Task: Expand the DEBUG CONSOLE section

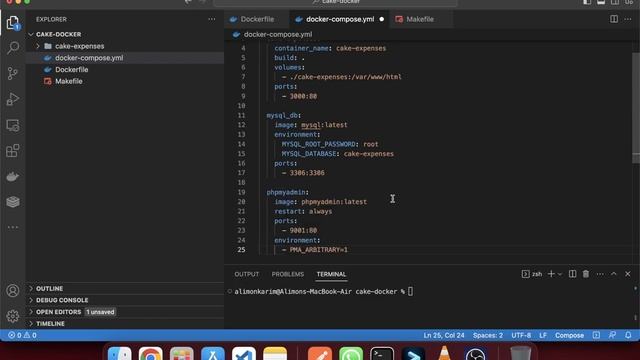Action: [62, 300]
